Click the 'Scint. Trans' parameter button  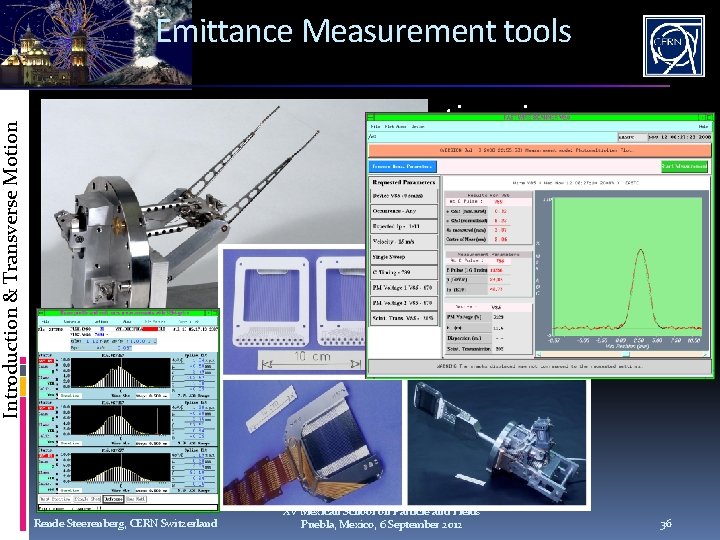tap(404, 318)
